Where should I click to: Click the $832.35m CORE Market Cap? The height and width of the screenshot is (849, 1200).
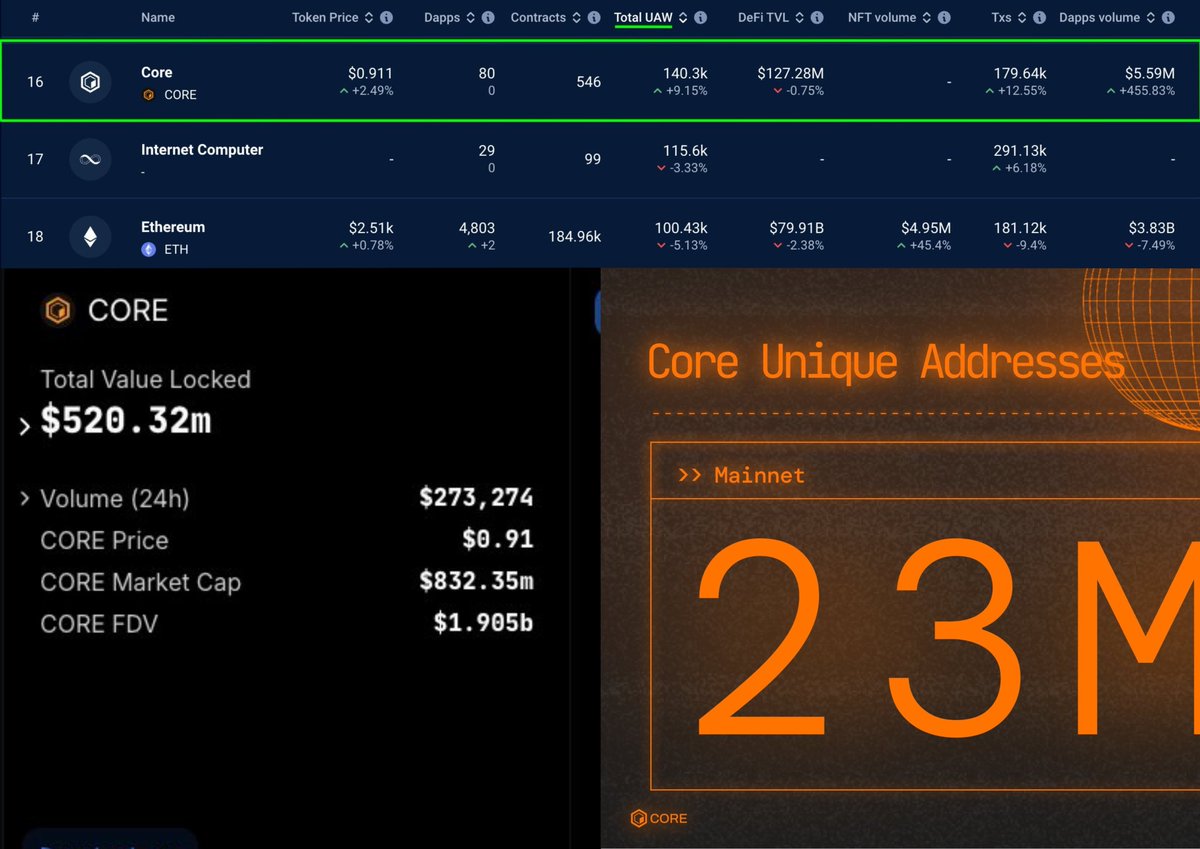476,581
